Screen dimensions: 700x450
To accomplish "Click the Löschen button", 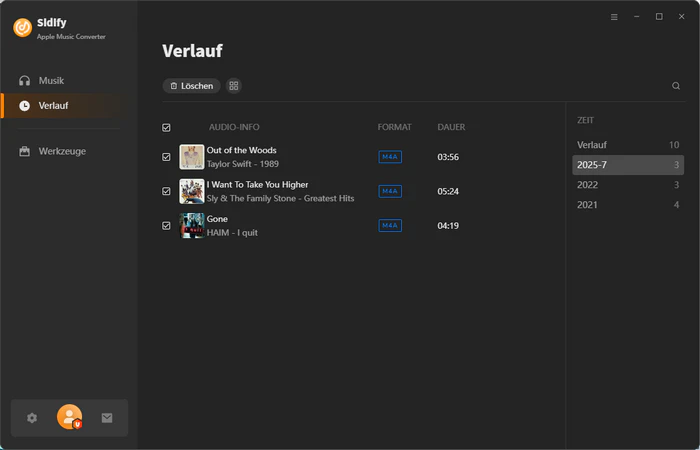I will coord(192,86).
